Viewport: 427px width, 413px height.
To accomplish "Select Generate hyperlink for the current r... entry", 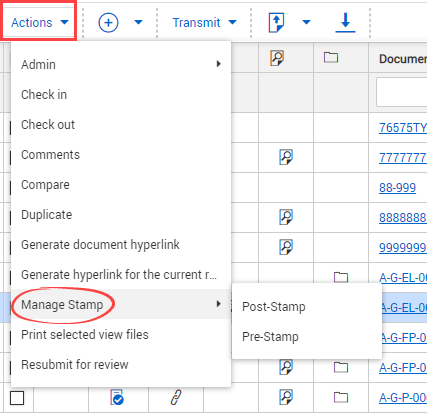I will pyautogui.click(x=121, y=274).
